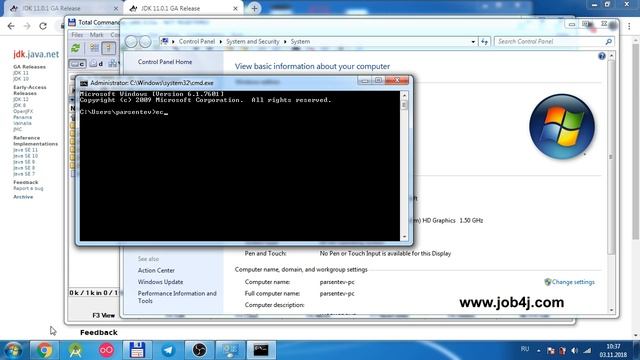Open the Windows Update link
This screenshot has height=360, width=640.
160,282
